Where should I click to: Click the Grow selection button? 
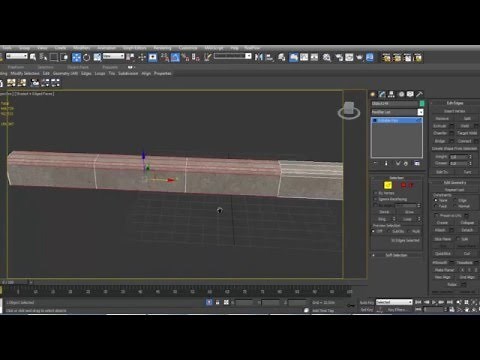tap(409, 212)
